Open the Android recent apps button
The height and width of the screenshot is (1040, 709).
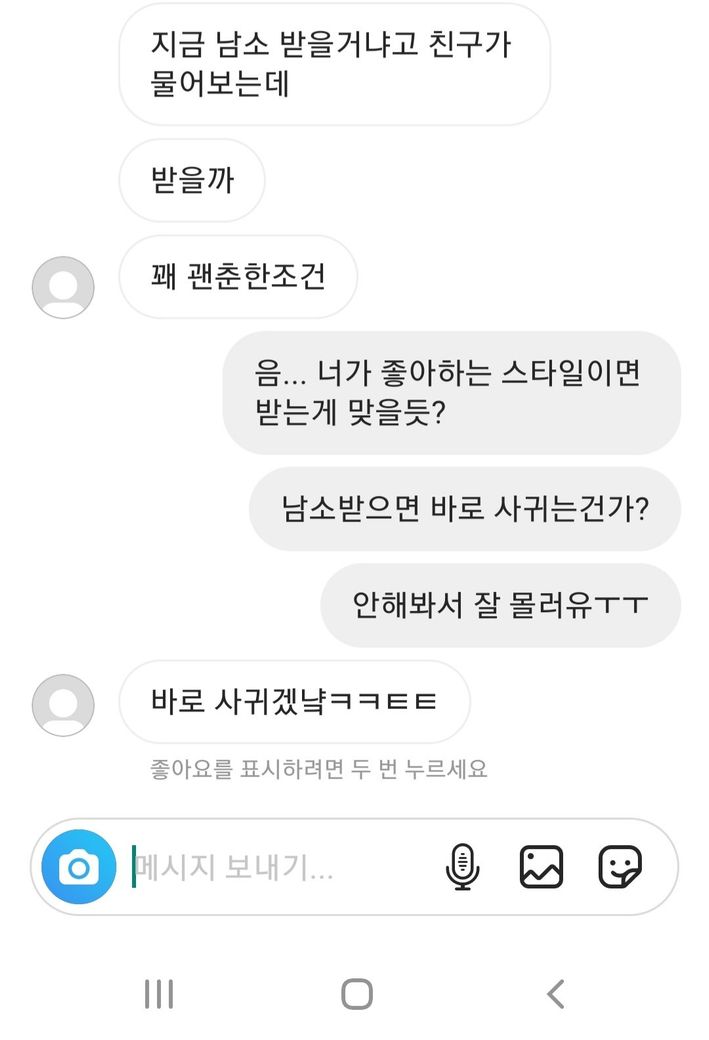tap(159, 994)
